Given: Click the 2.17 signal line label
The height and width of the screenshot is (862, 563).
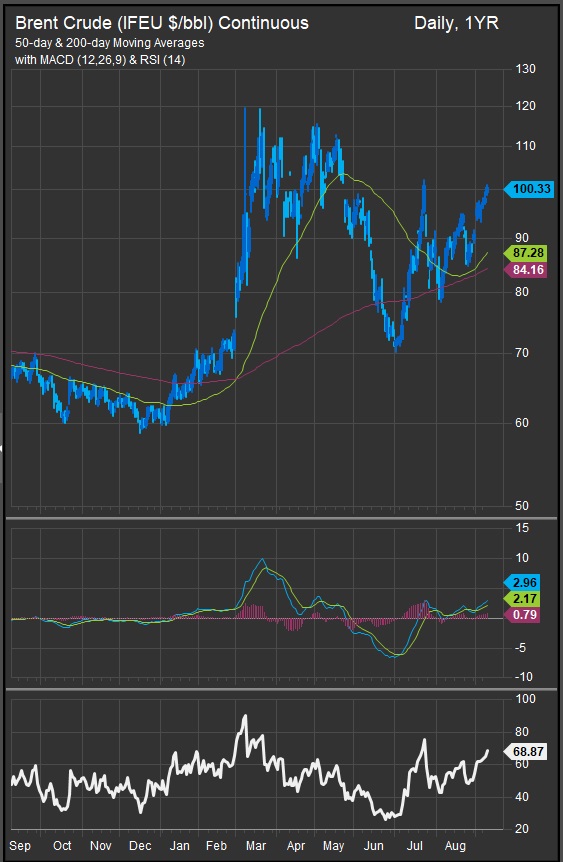Looking at the screenshot, I should [522, 599].
